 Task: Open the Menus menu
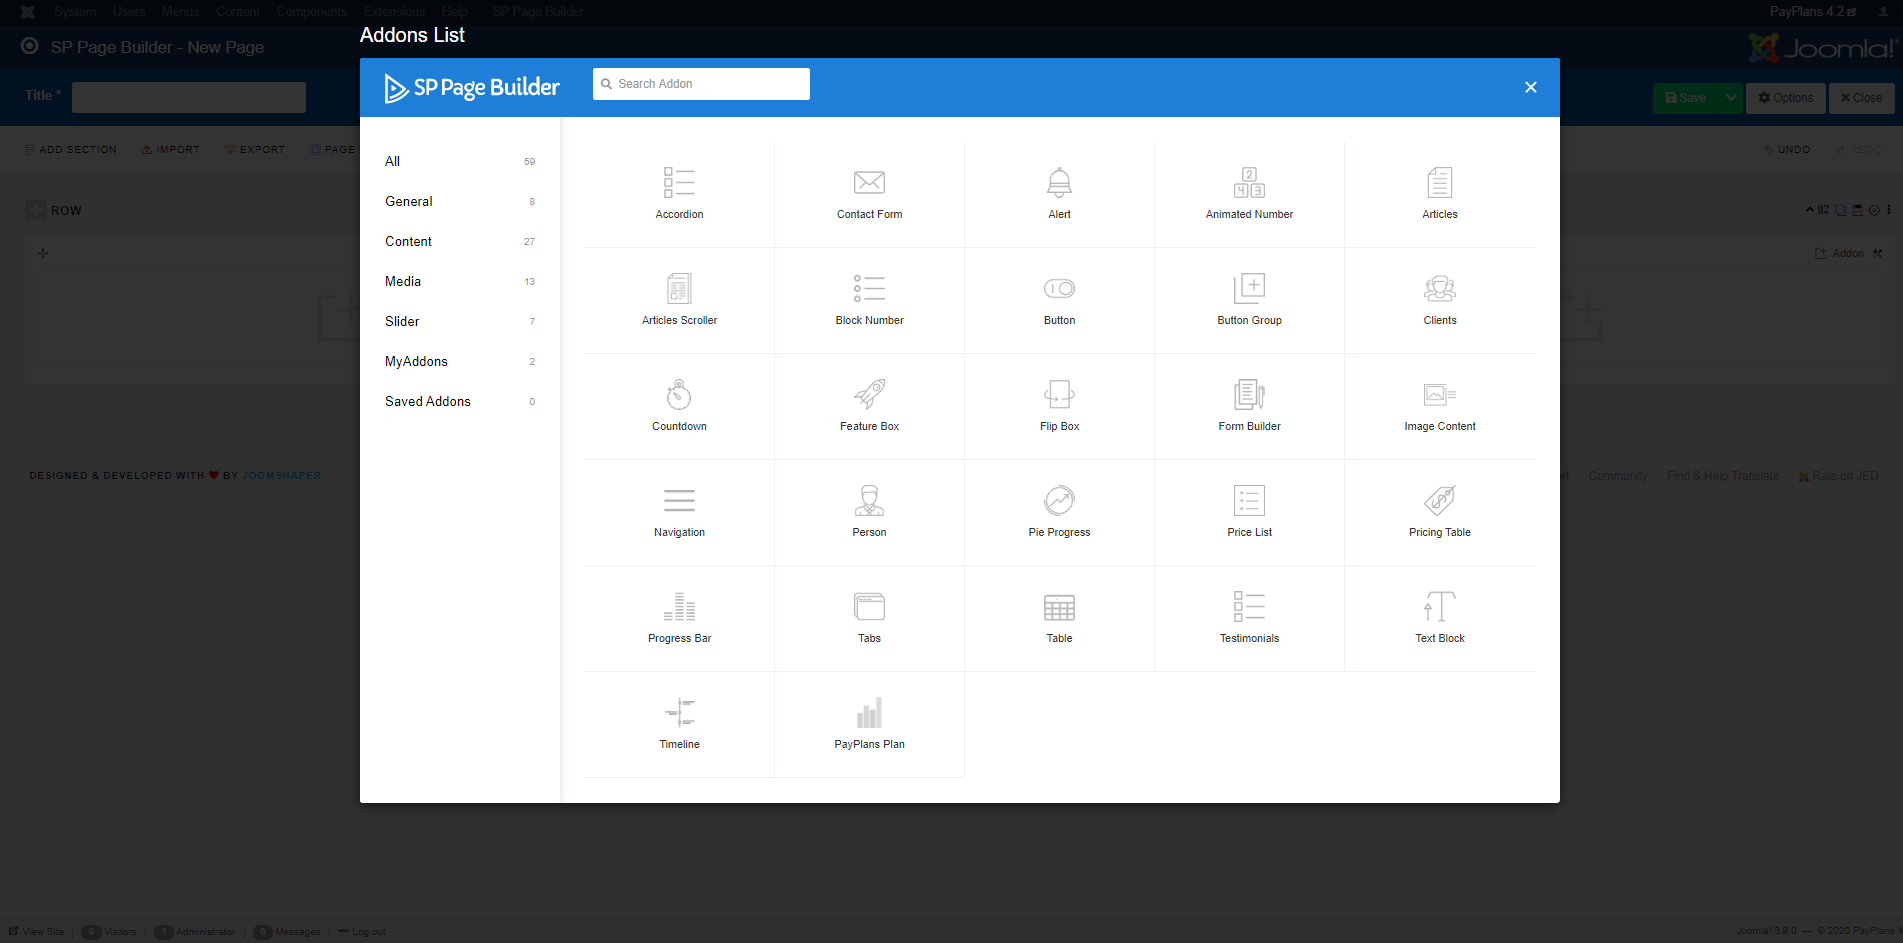tap(180, 12)
